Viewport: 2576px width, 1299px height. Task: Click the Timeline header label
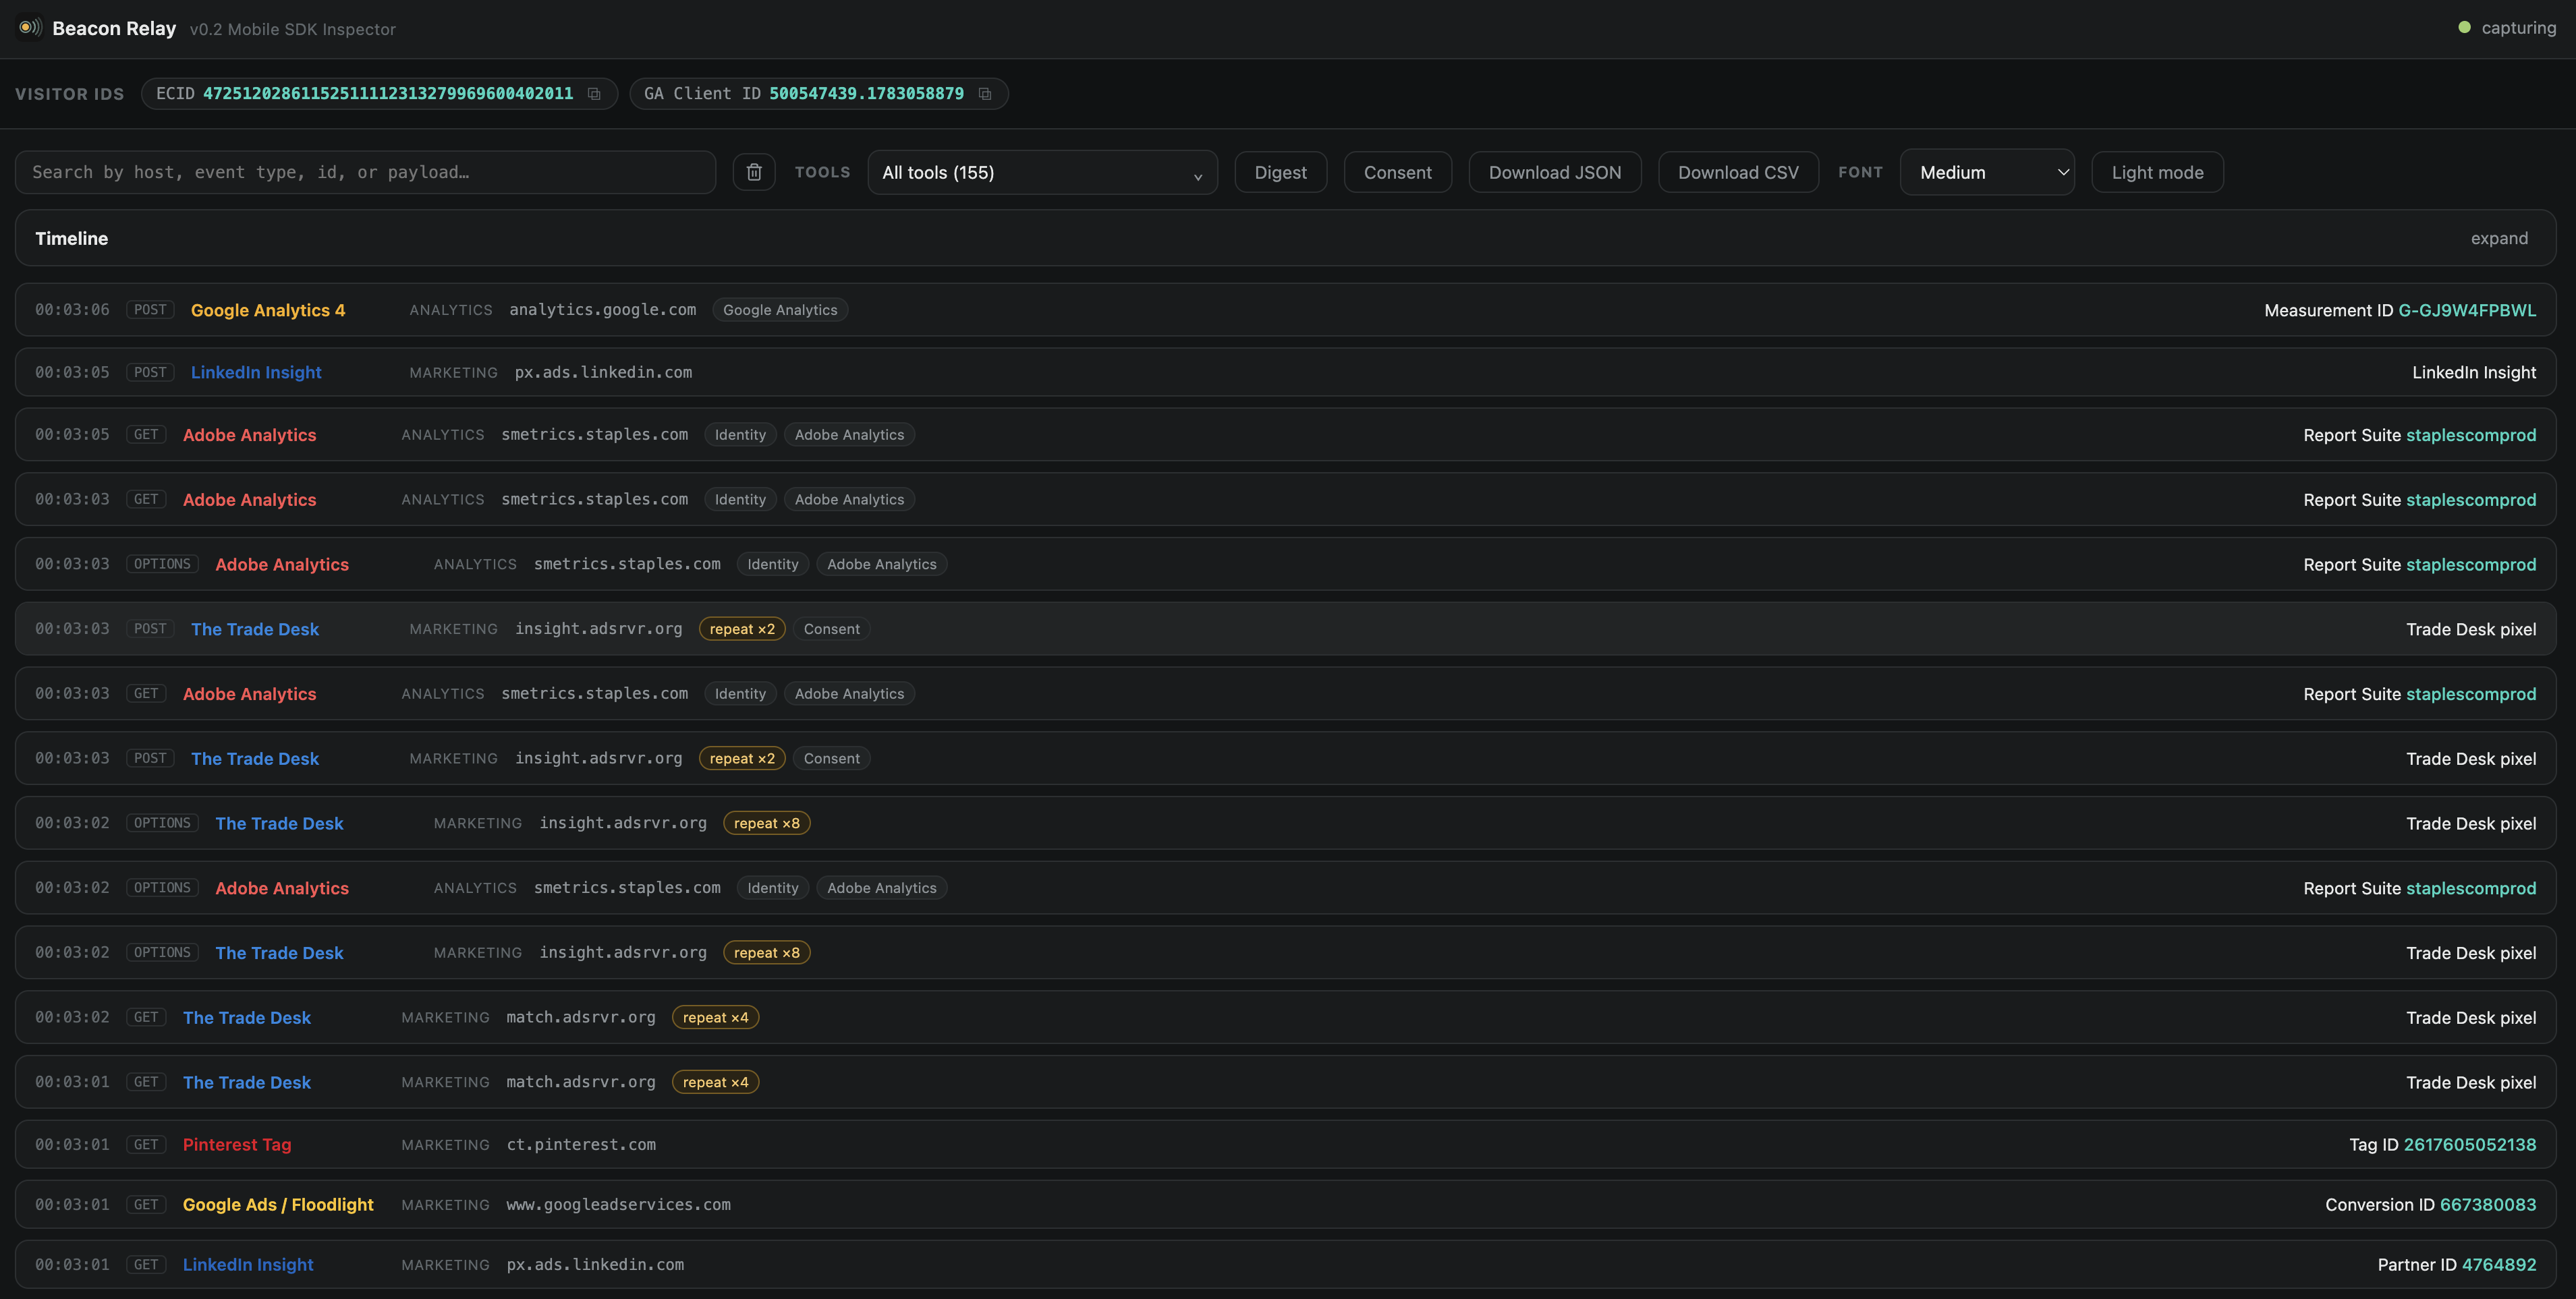point(72,238)
